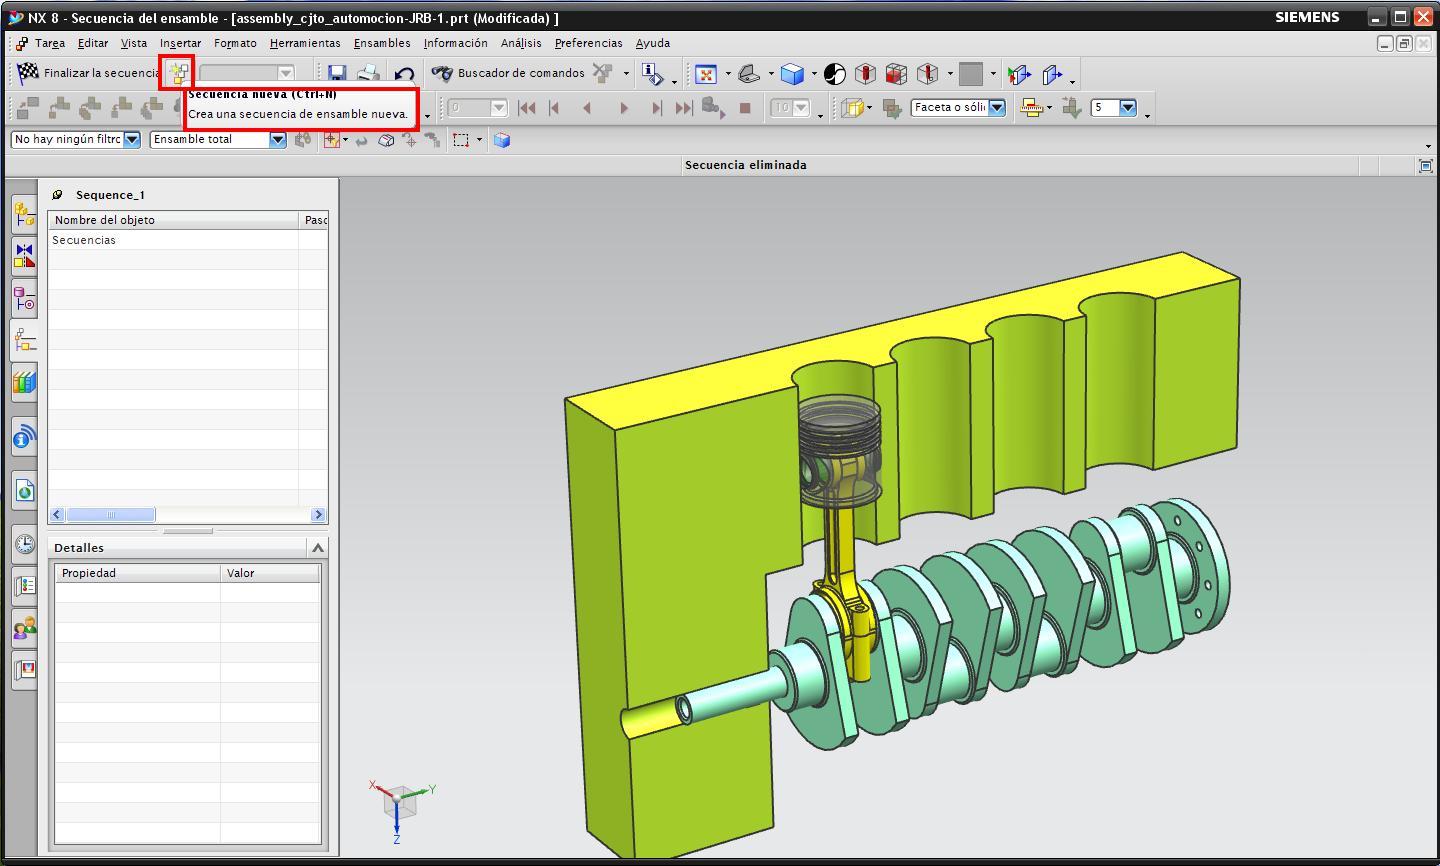
Task: Open the Preferencias menu
Action: (x=588, y=43)
